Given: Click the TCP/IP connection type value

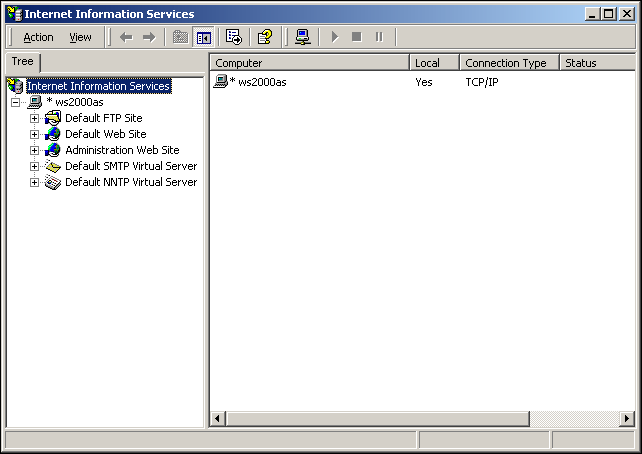Looking at the screenshot, I should coord(482,82).
